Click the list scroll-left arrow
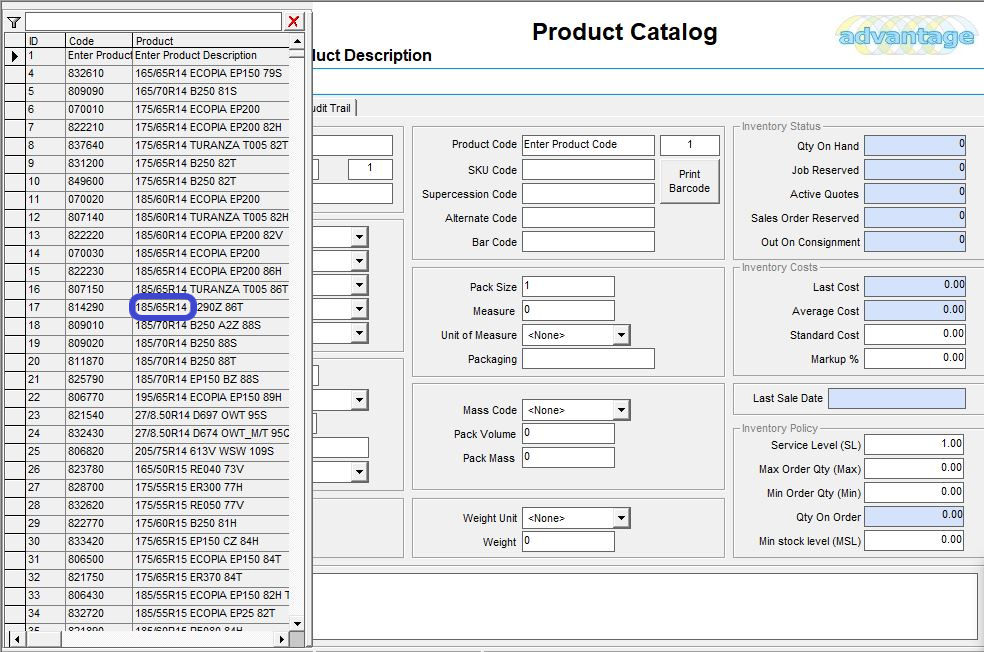The height and width of the screenshot is (652, 984). coord(17,639)
